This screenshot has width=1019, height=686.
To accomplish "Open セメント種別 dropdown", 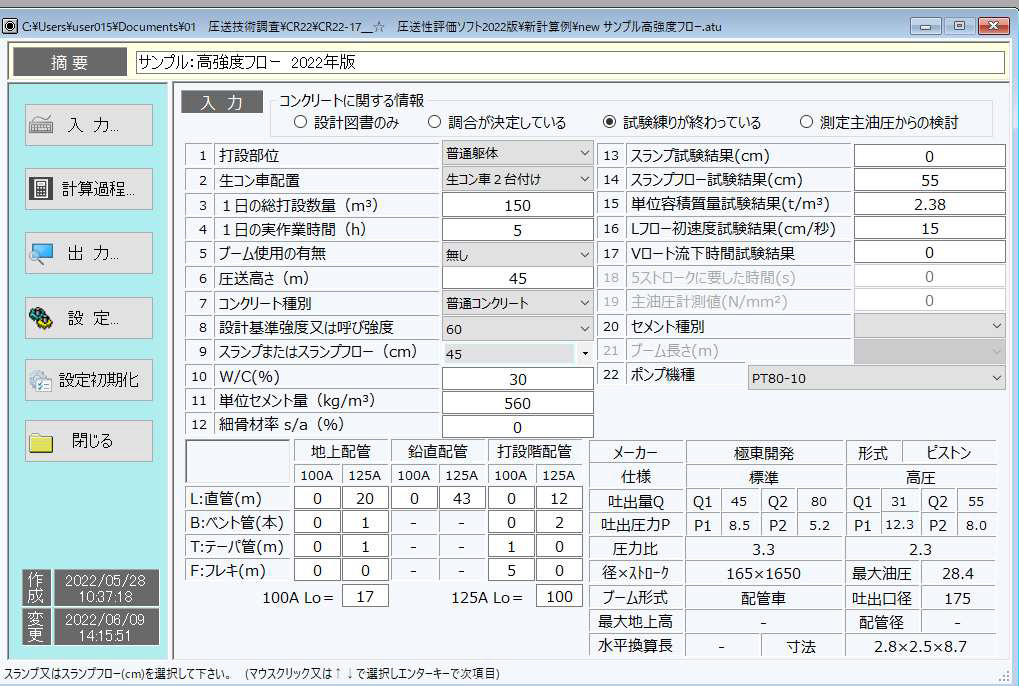I will [930, 326].
